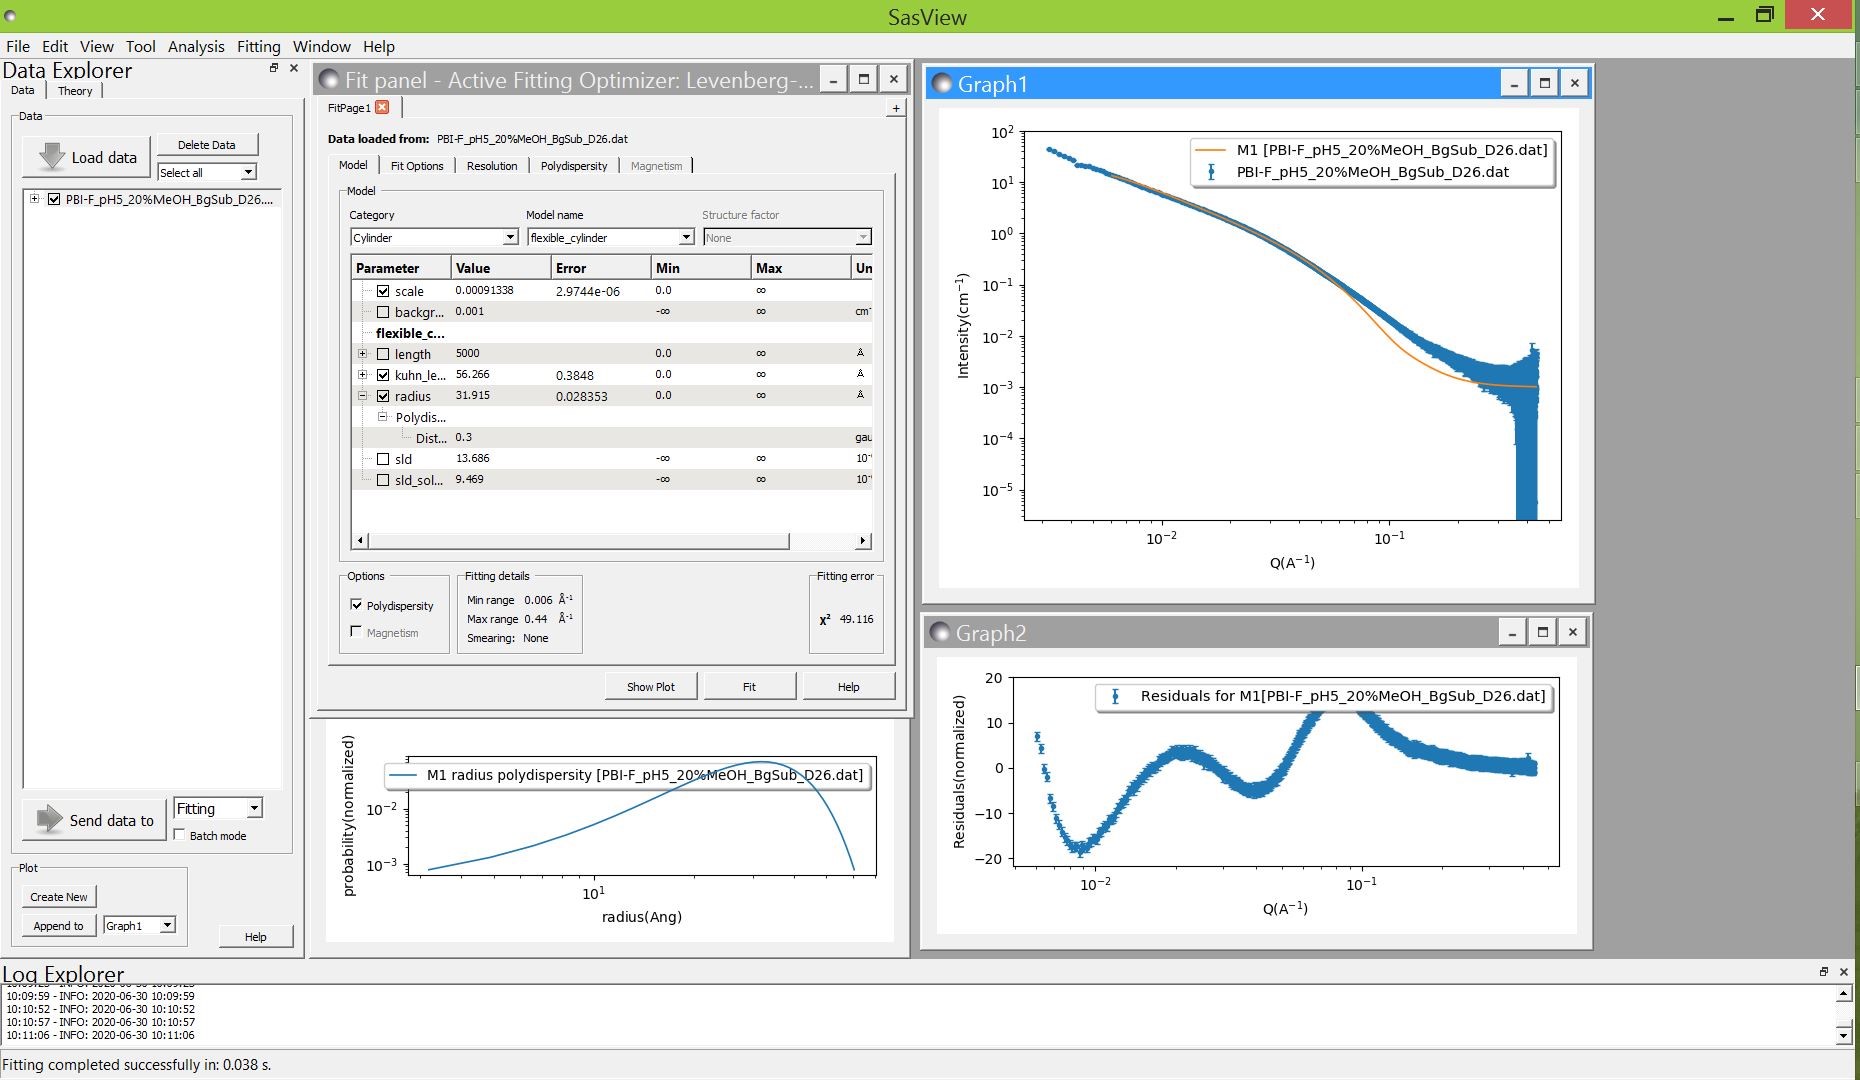Float the Log Explorer panel

pyautogui.click(x=1823, y=972)
